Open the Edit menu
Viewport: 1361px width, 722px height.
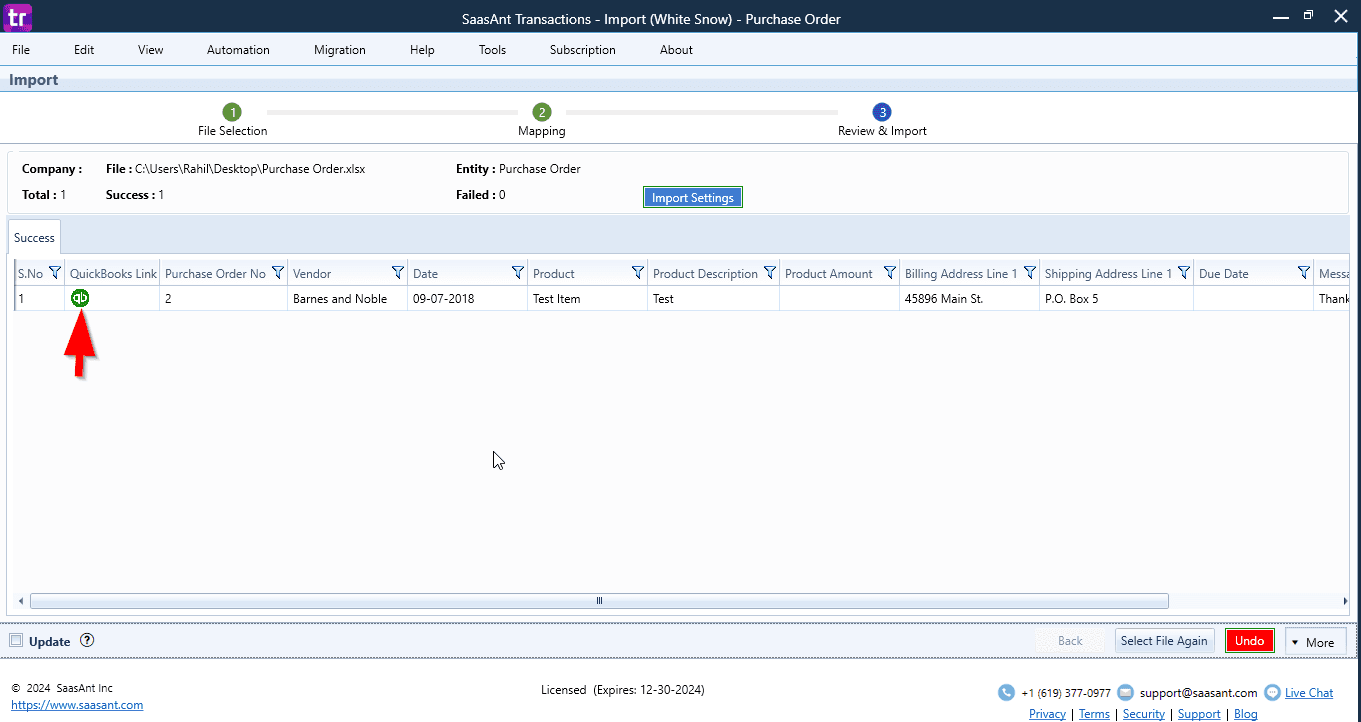pyautogui.click(x=84, y=50)
